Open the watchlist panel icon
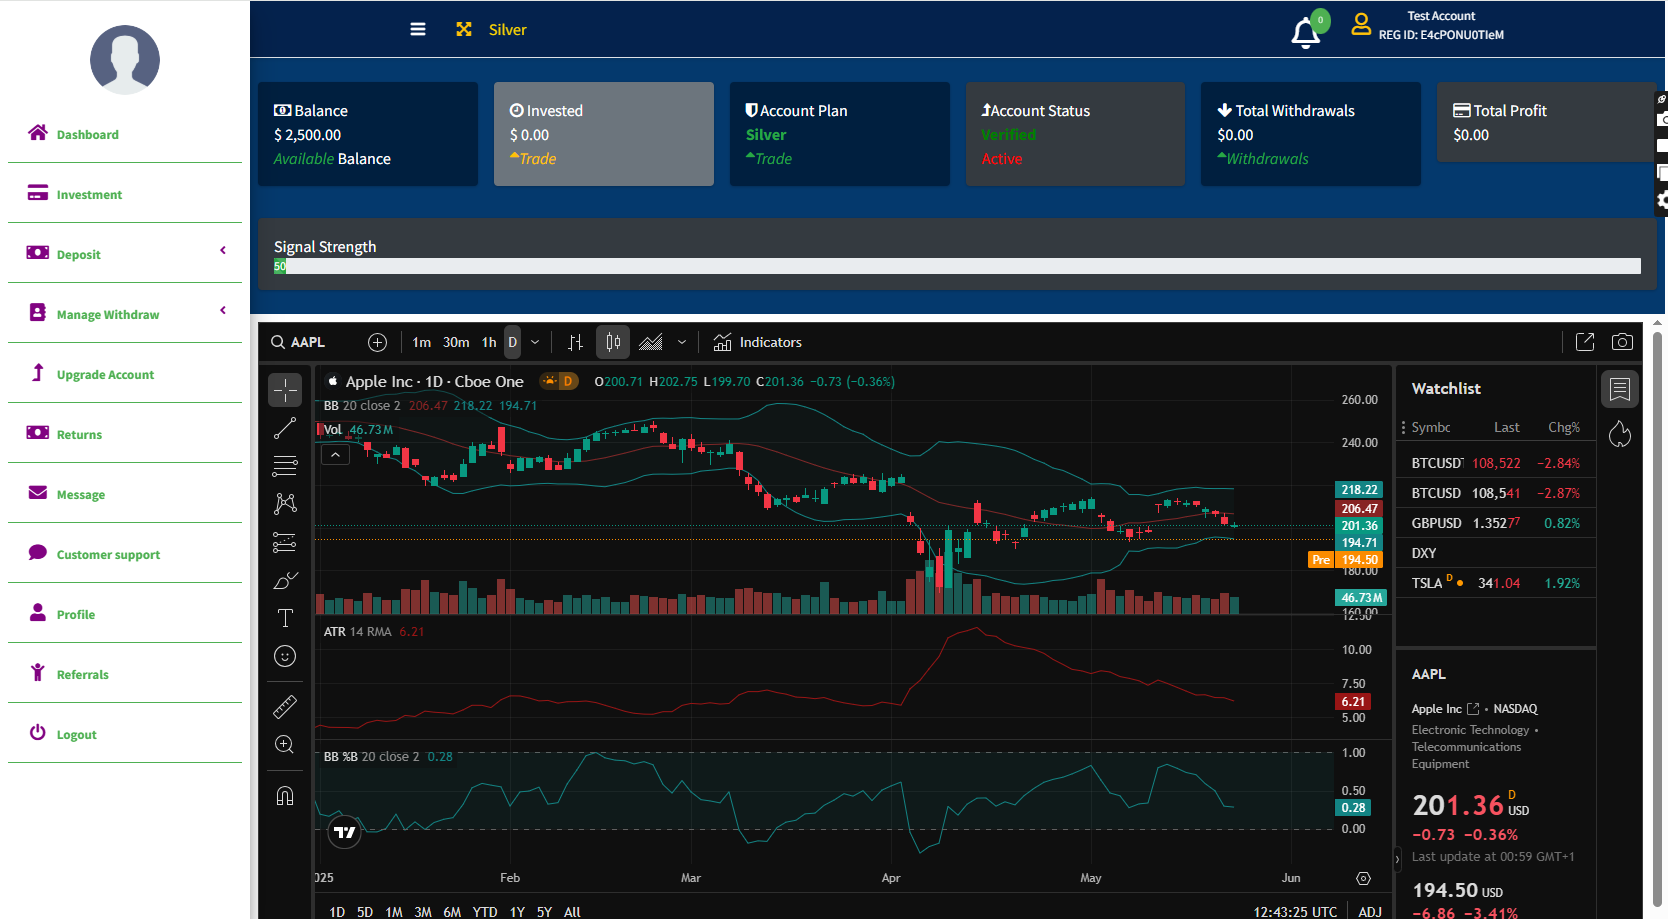Screen dimensions: 1668x919 1620,389
